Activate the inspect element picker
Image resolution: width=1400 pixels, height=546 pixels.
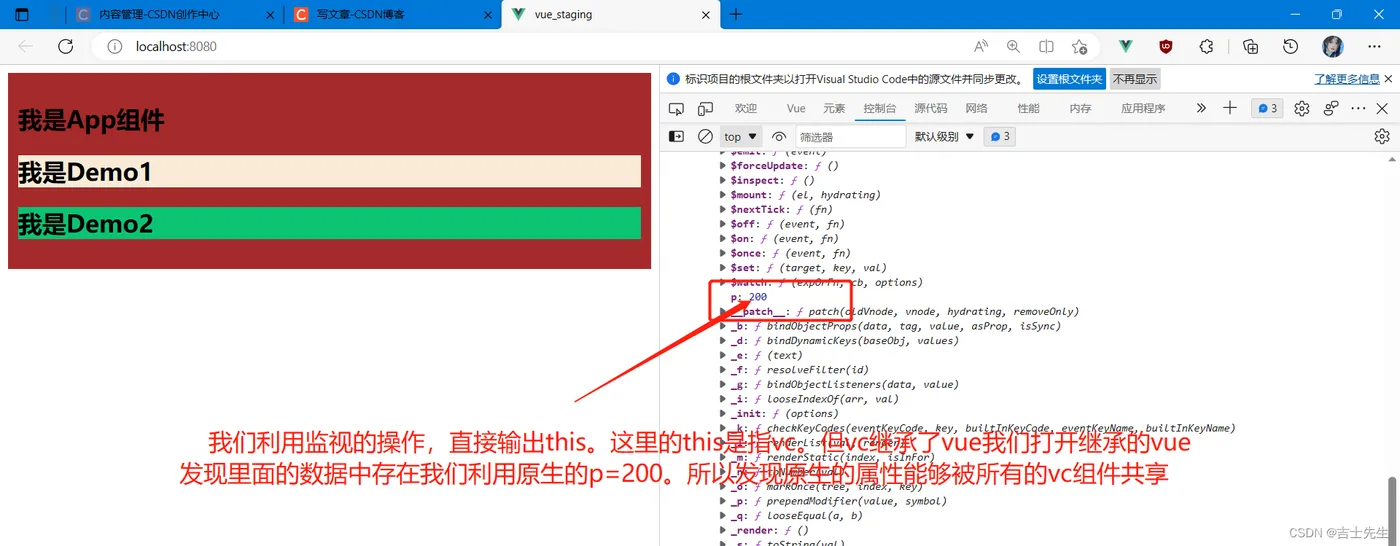[677, 108]
